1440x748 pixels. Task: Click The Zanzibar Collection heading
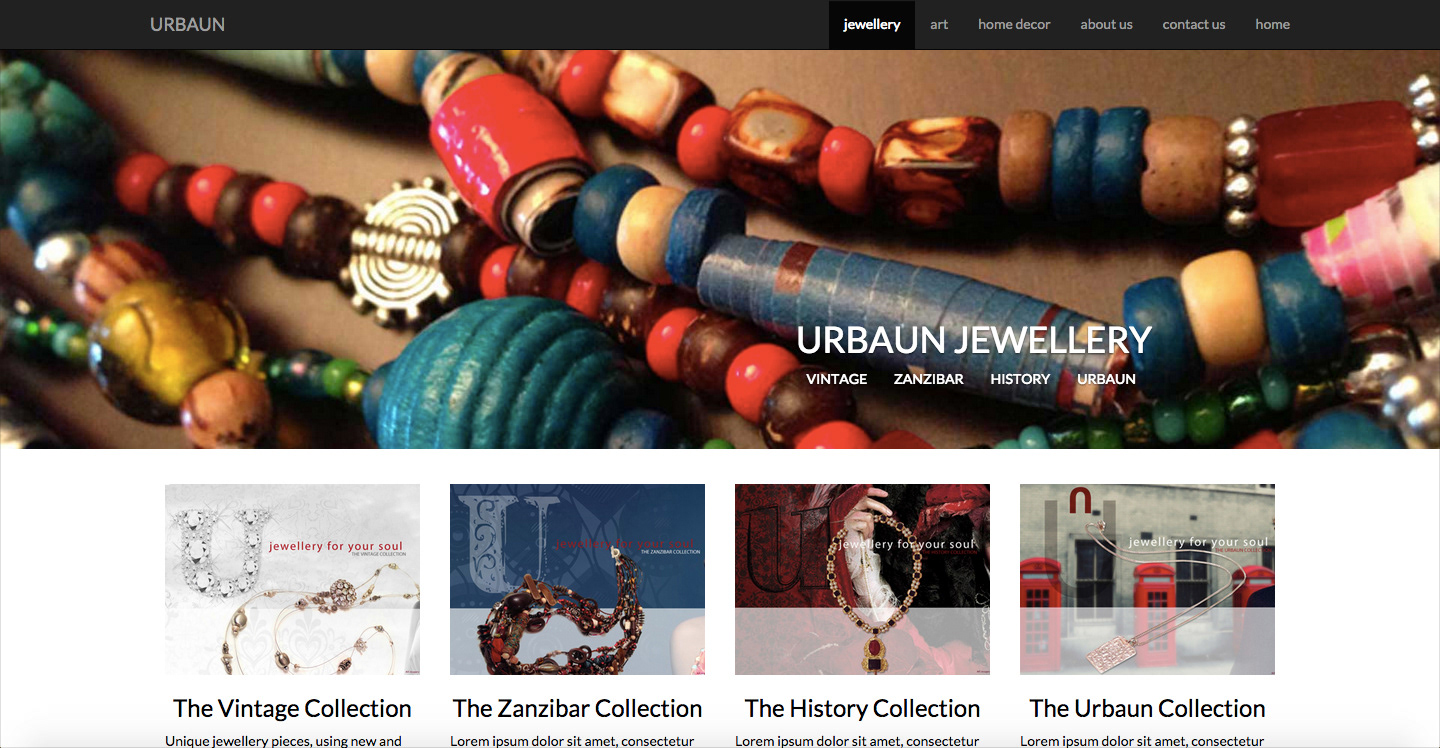[x=577, y=708]
